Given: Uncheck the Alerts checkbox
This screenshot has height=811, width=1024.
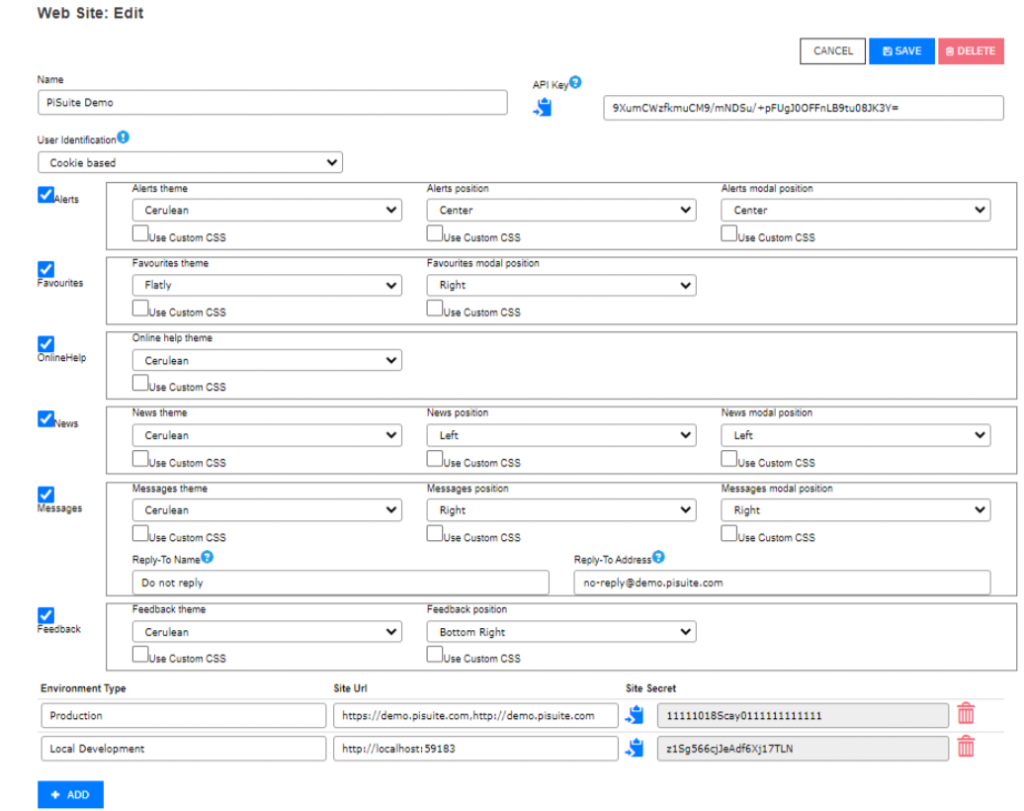Looking at the screenshot, I should coord(45,195).
